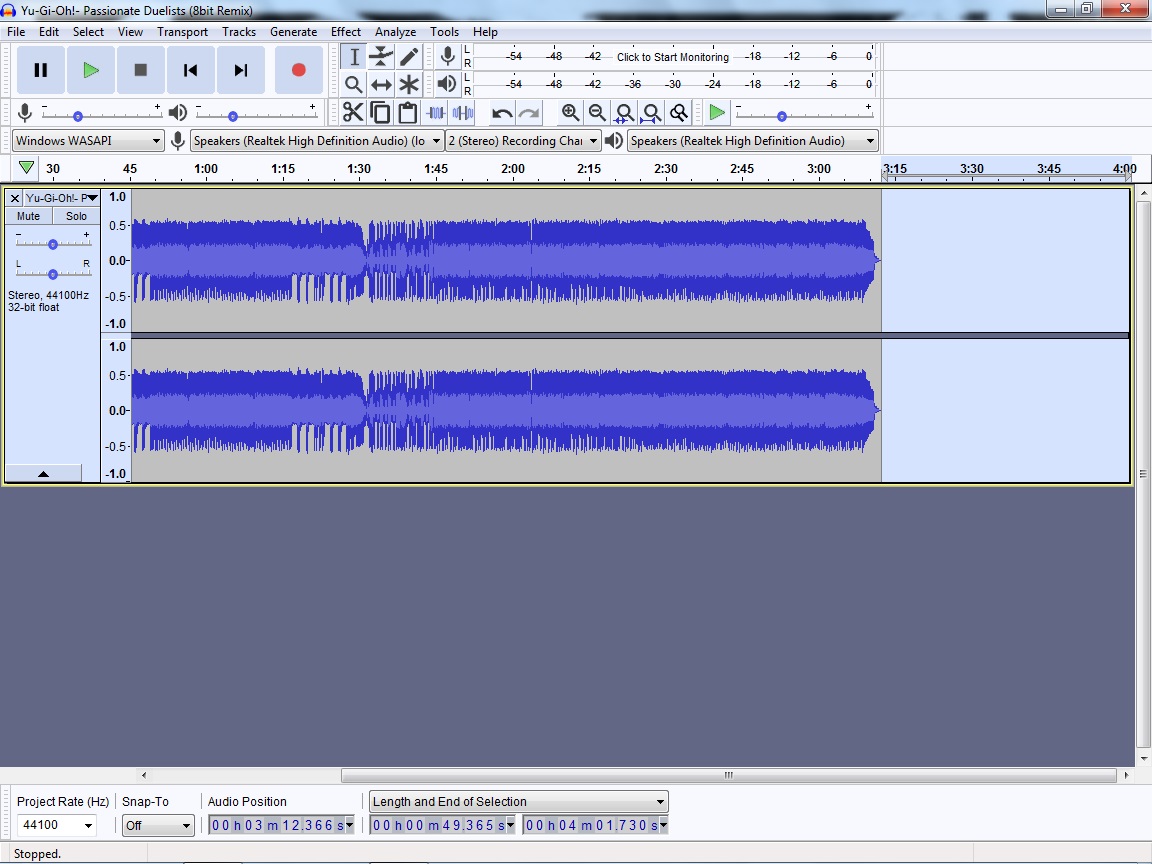Stop playback with the Stop button
This screenshot has height=864, width=1152.
click(140, 70)
